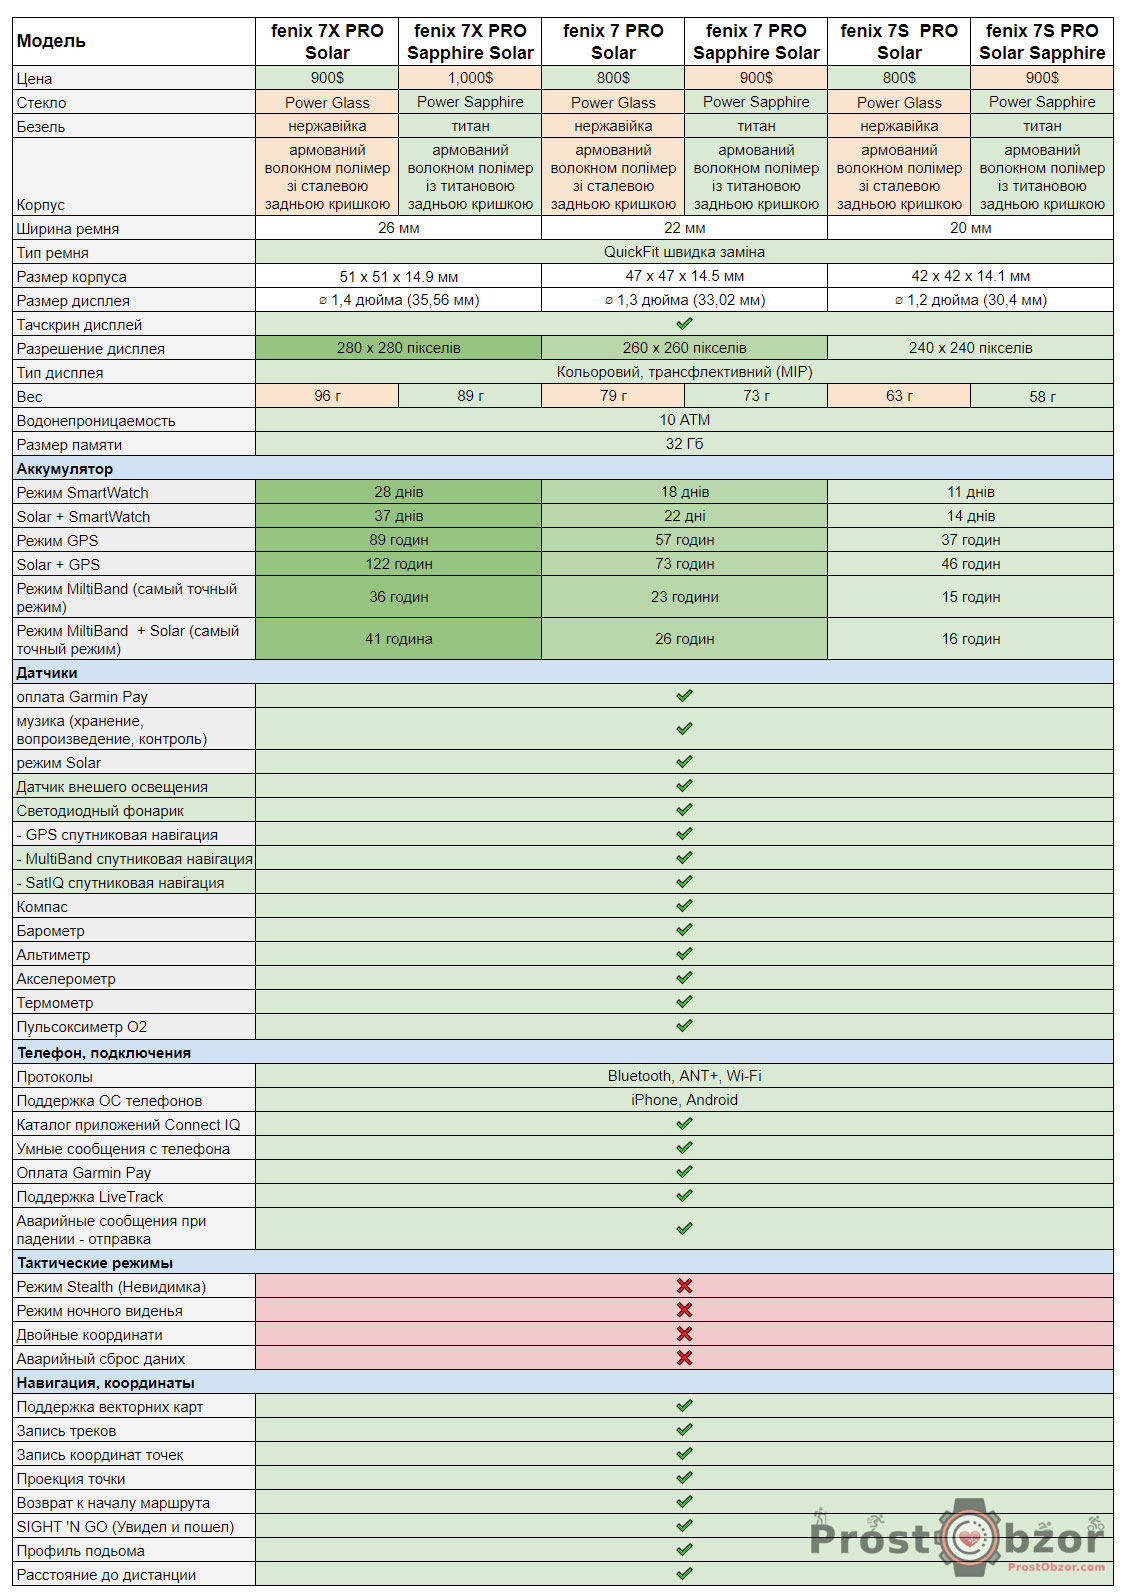Click the ProstObzor watch logo watermark
The height and width of the screenshot is (1596, 1126).
coord(968,1537)
